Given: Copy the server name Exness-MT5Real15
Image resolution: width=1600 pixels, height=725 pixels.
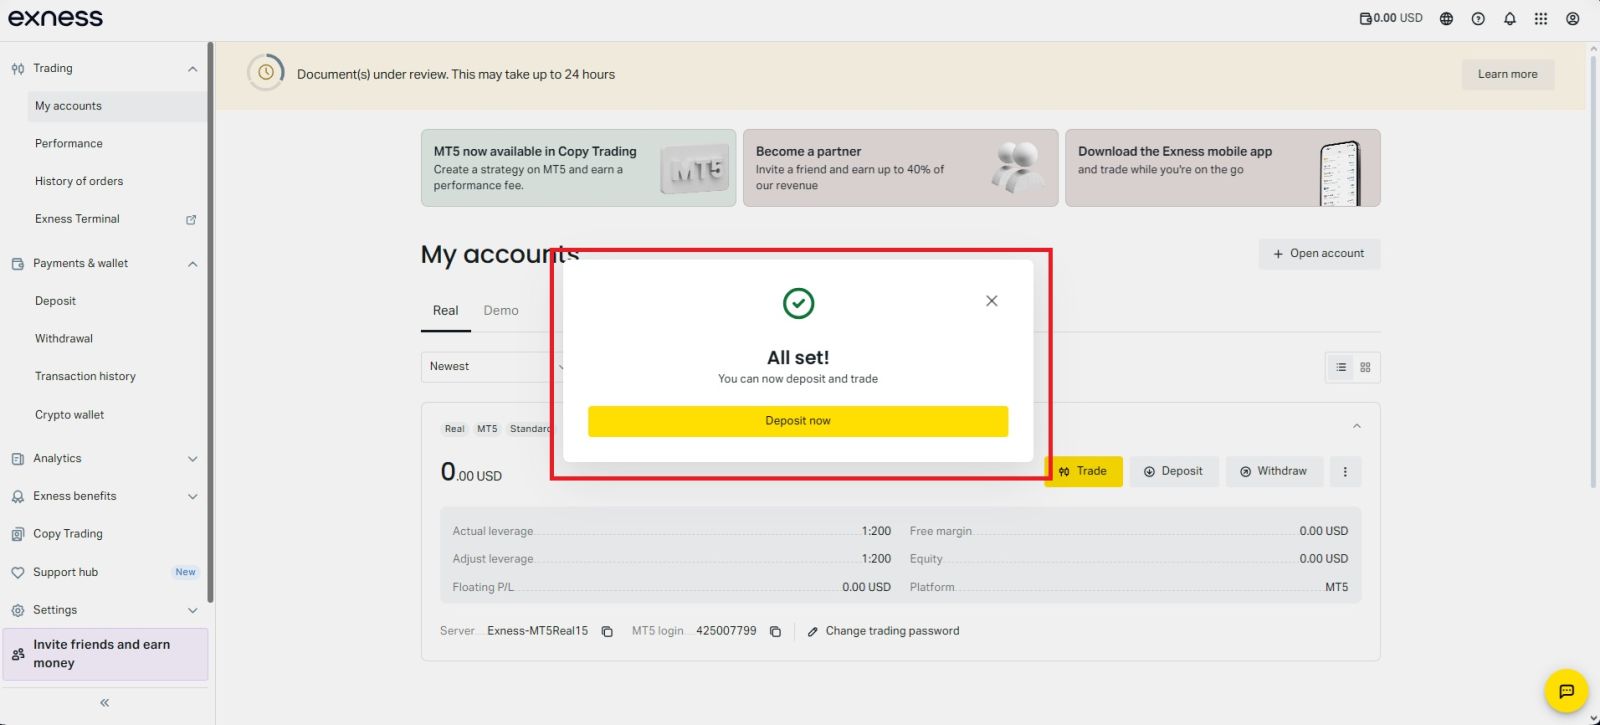Looking at the screenshot, I should tap(607, 631).
